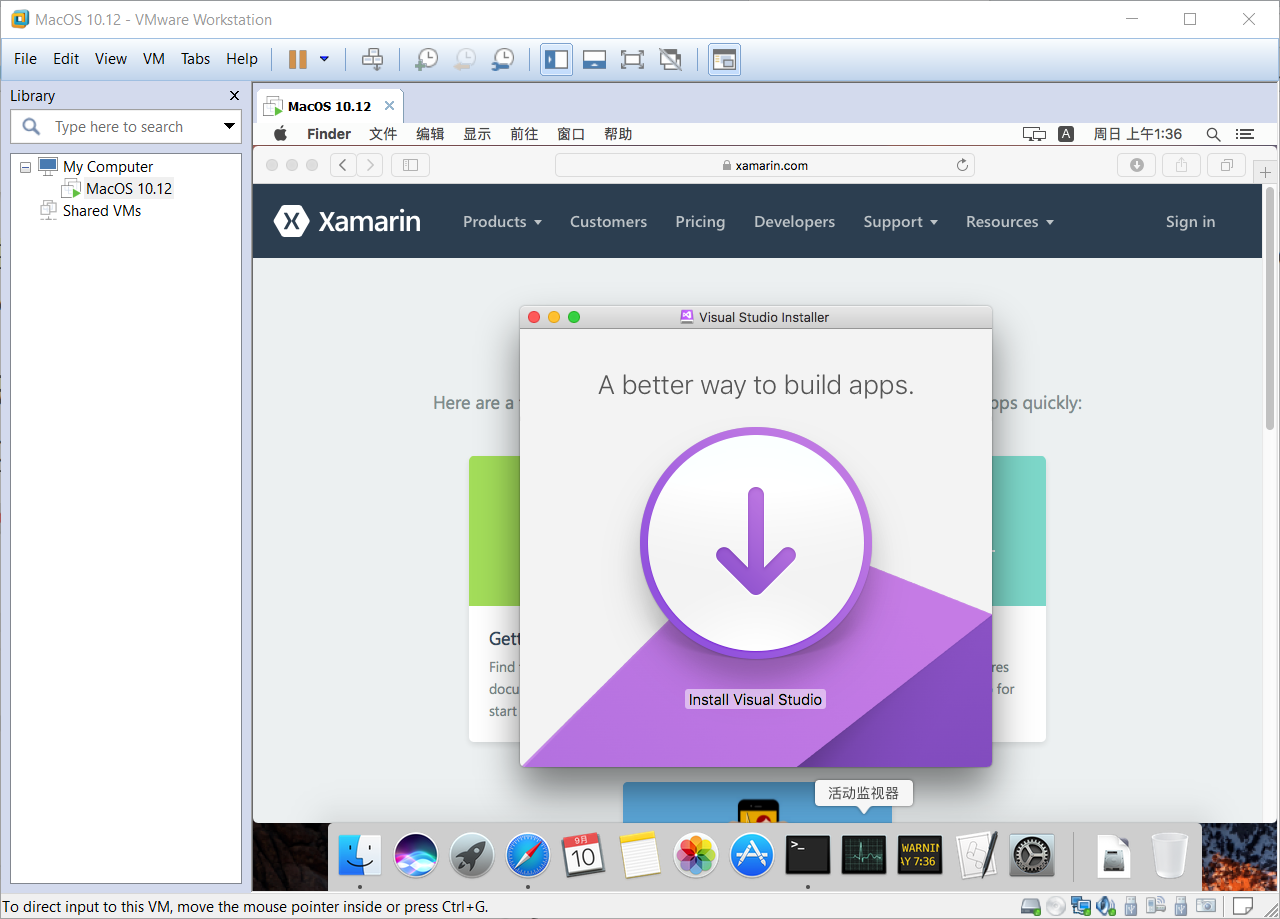Open the VMware Edit menu

point(66,59)
